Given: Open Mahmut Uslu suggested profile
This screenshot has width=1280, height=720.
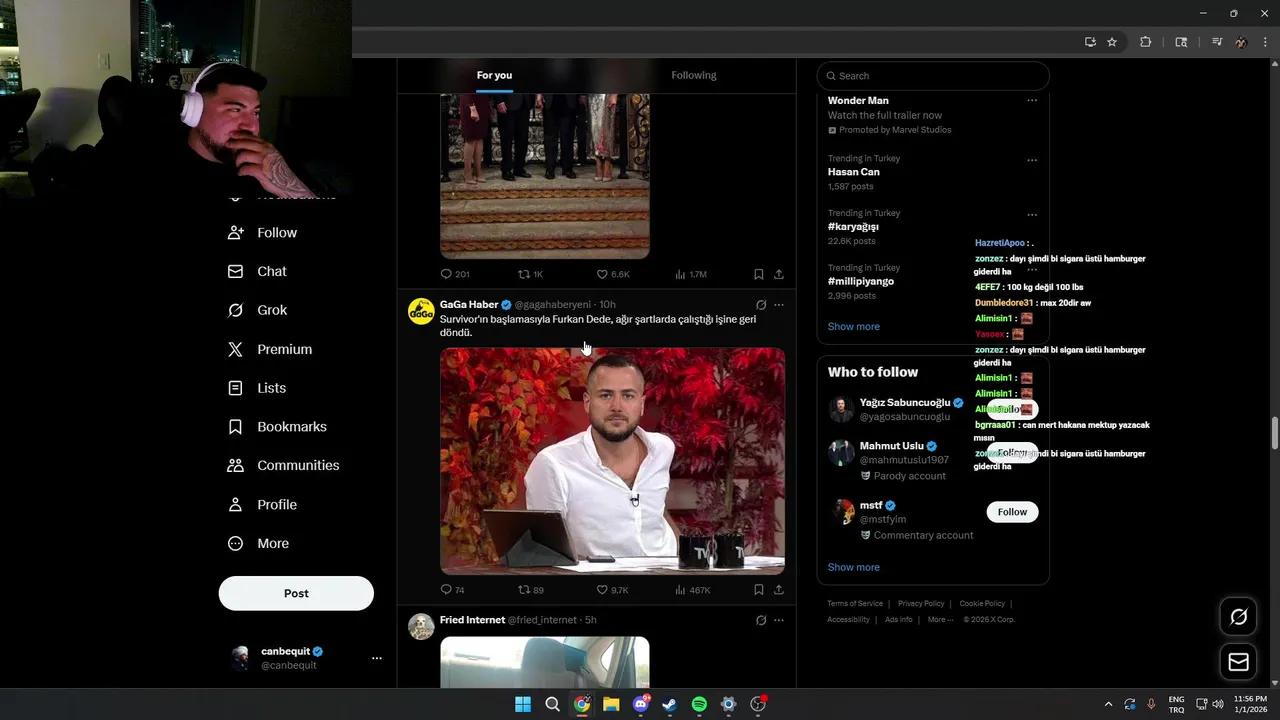Looking at the screenshot, I should pyautogui.click(x=892, y=446).
